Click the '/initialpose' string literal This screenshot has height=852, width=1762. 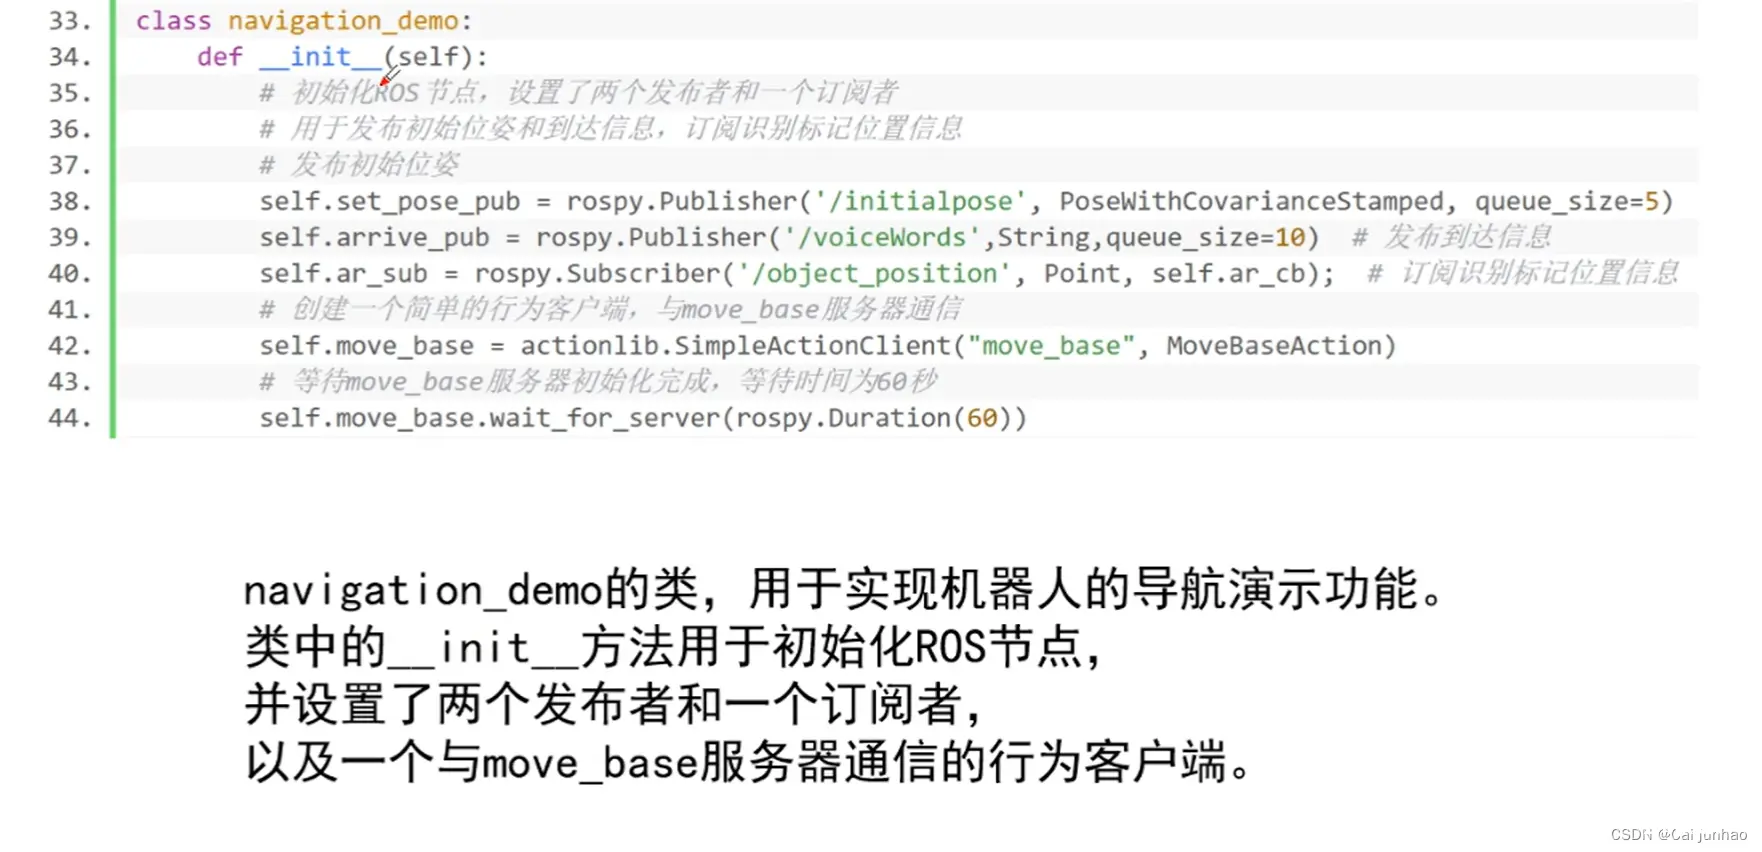tap(920, 201)
